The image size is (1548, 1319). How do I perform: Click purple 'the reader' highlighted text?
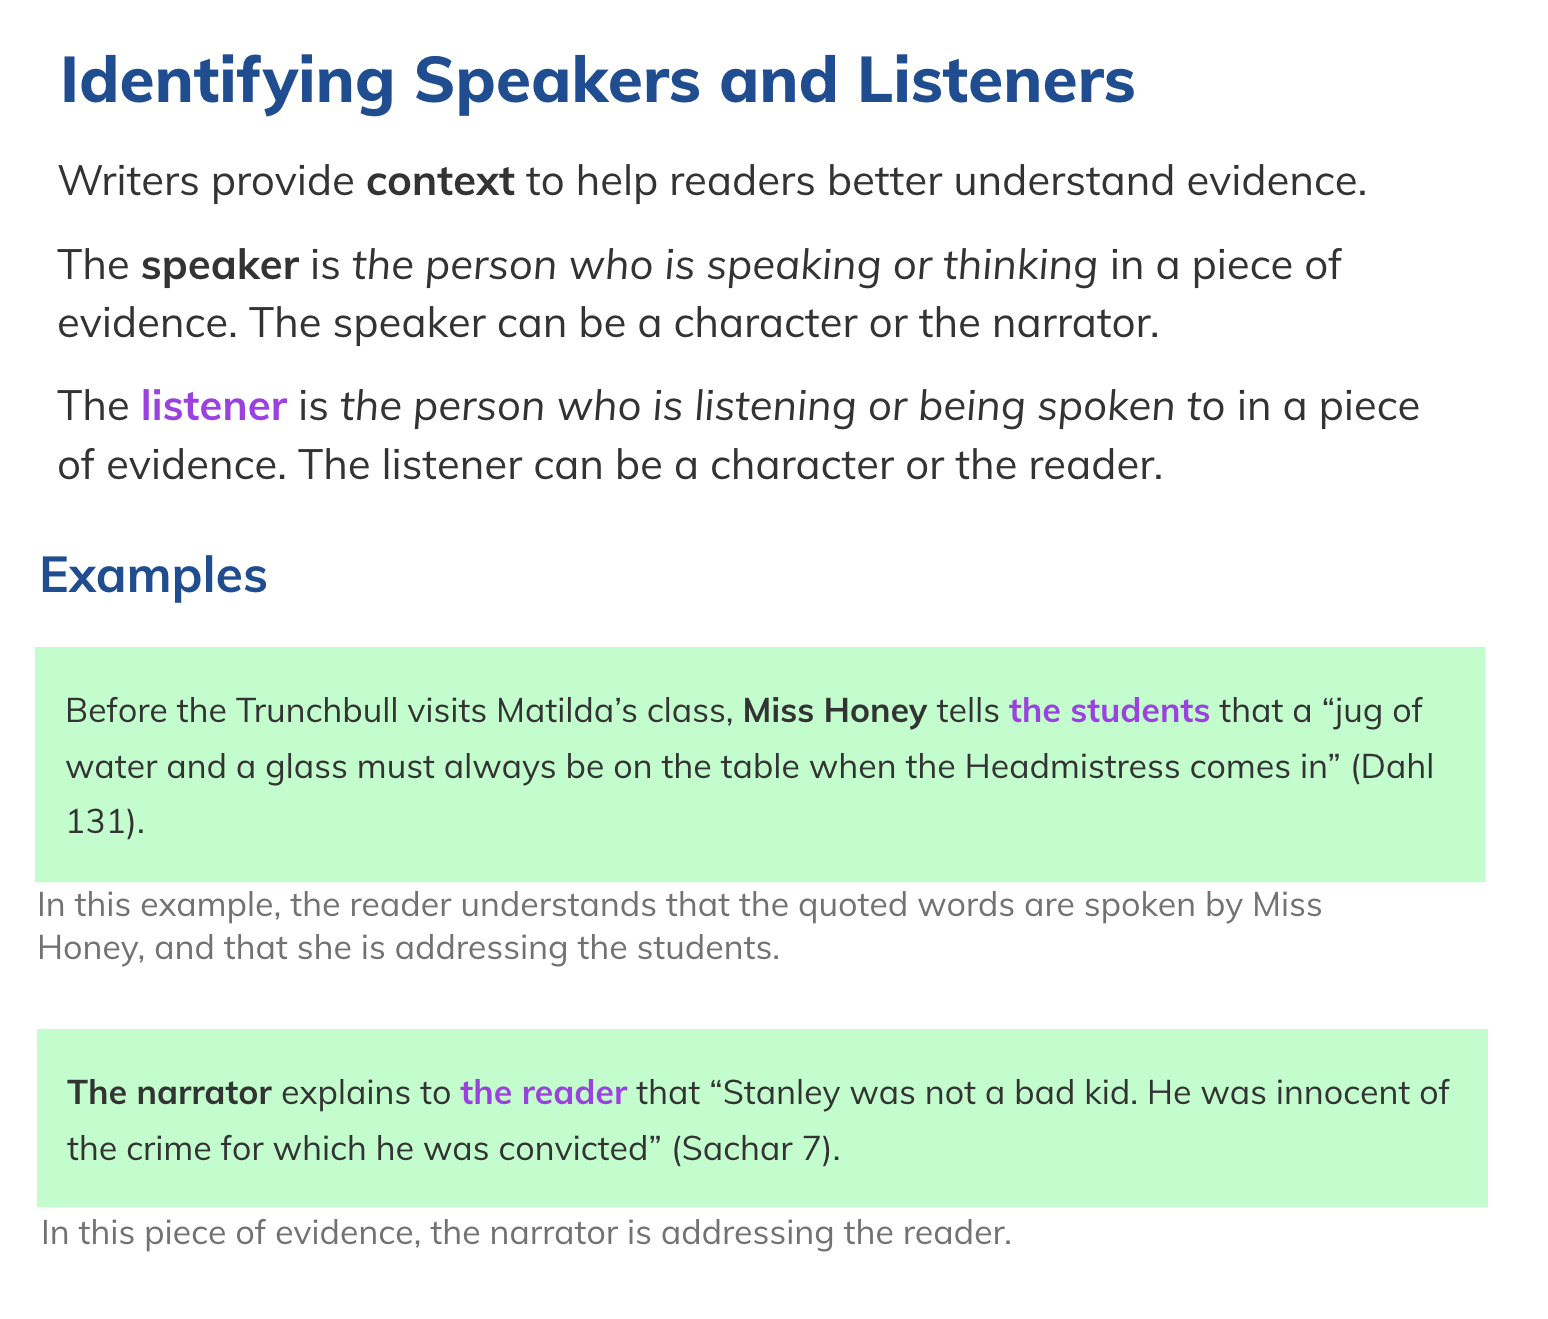coord(543,1093)
